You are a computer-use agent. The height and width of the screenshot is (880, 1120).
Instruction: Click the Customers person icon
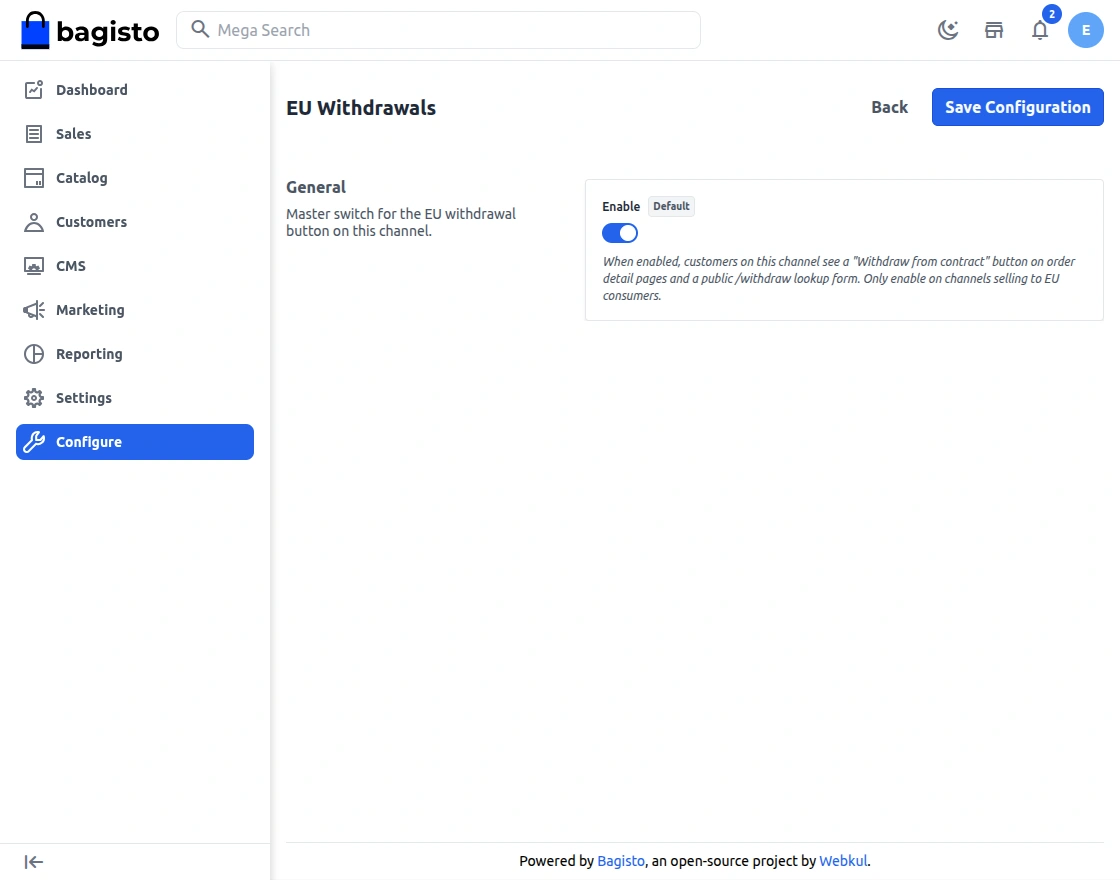point(34,222)
